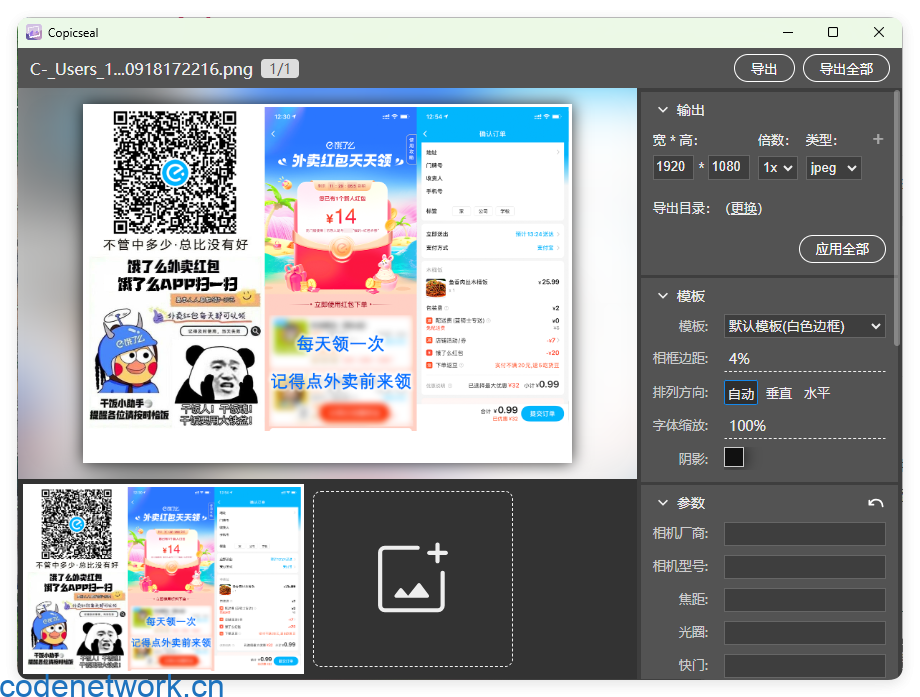Image resolution: width=920 pixels, height=697 pixels.
Task: Select 自动 arrangement direction
Action: pos(740,393)
